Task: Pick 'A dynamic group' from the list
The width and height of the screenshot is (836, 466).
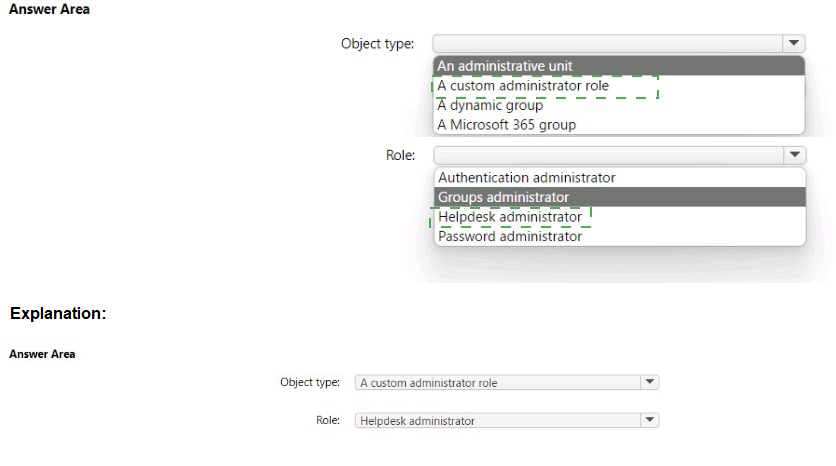Action: pos(490,105)
